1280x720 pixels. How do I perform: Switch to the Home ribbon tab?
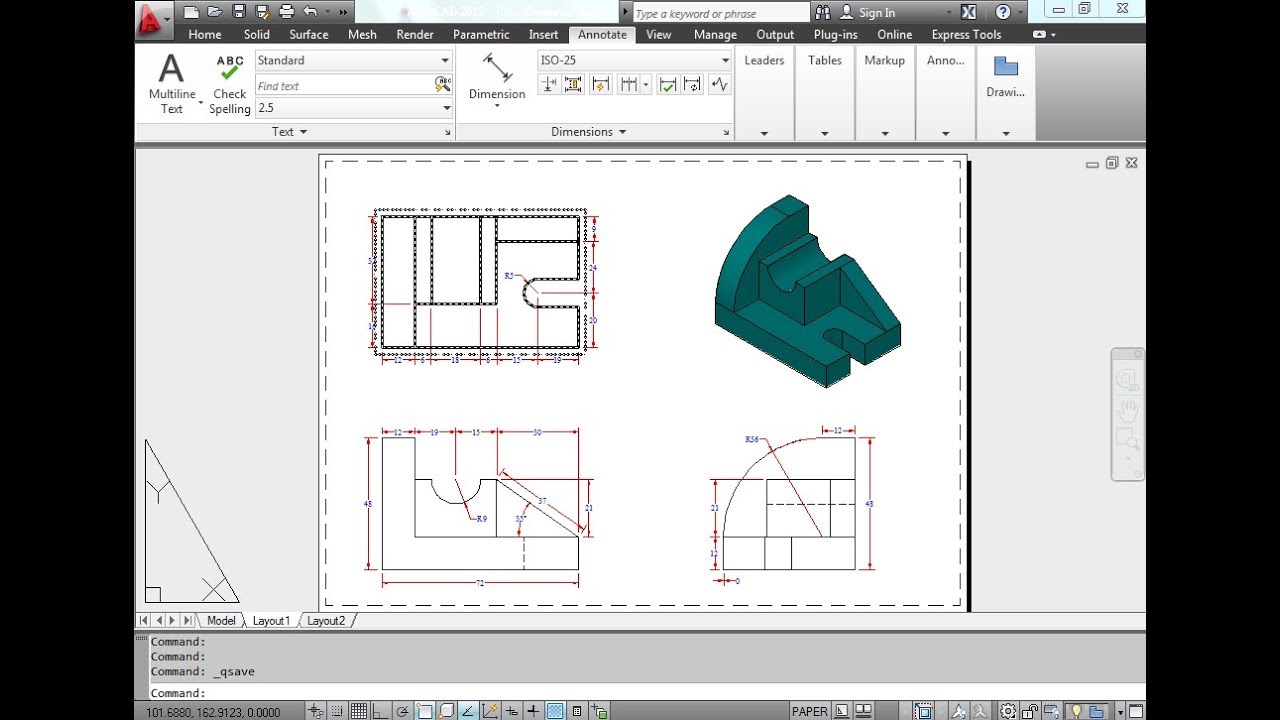point(205,34)
